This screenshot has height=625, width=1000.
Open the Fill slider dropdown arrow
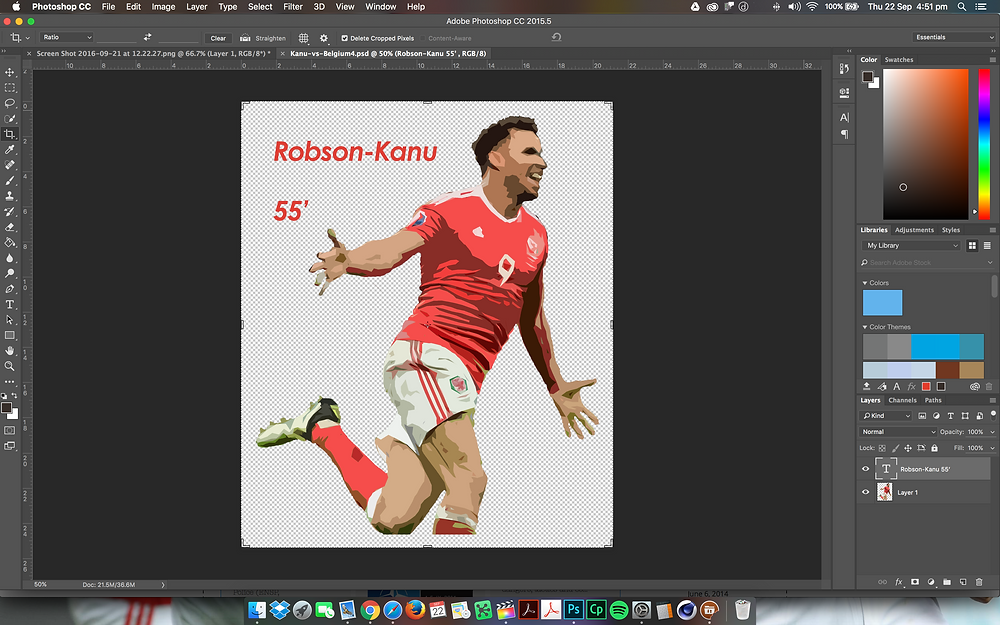tap(992, 448)
